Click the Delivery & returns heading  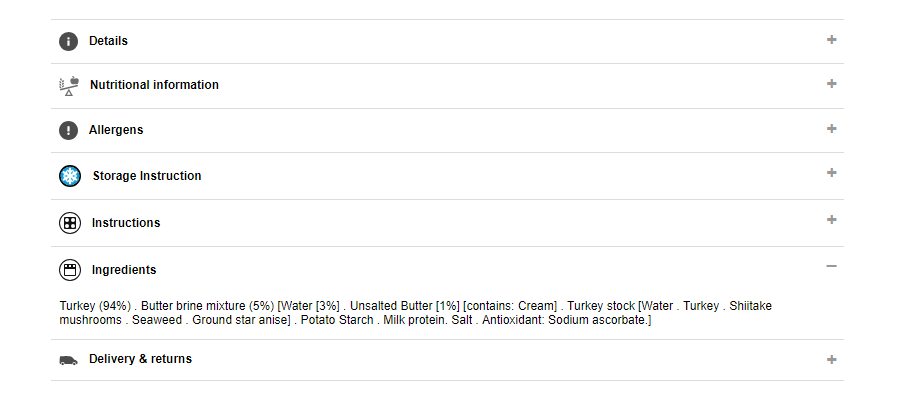140,359
